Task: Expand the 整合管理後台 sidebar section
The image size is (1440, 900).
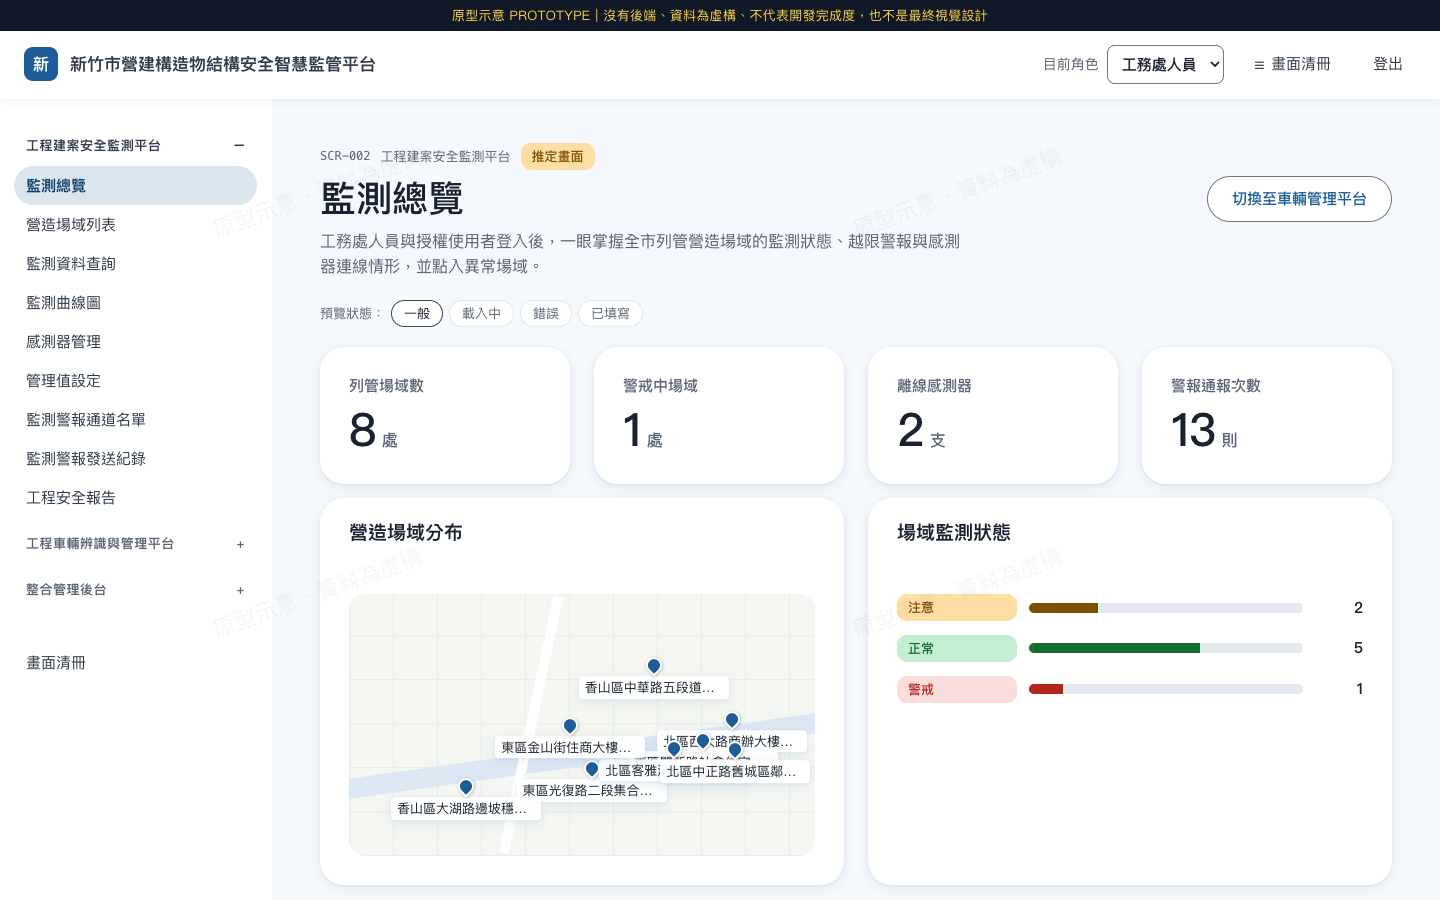Action: click(135, 590)
